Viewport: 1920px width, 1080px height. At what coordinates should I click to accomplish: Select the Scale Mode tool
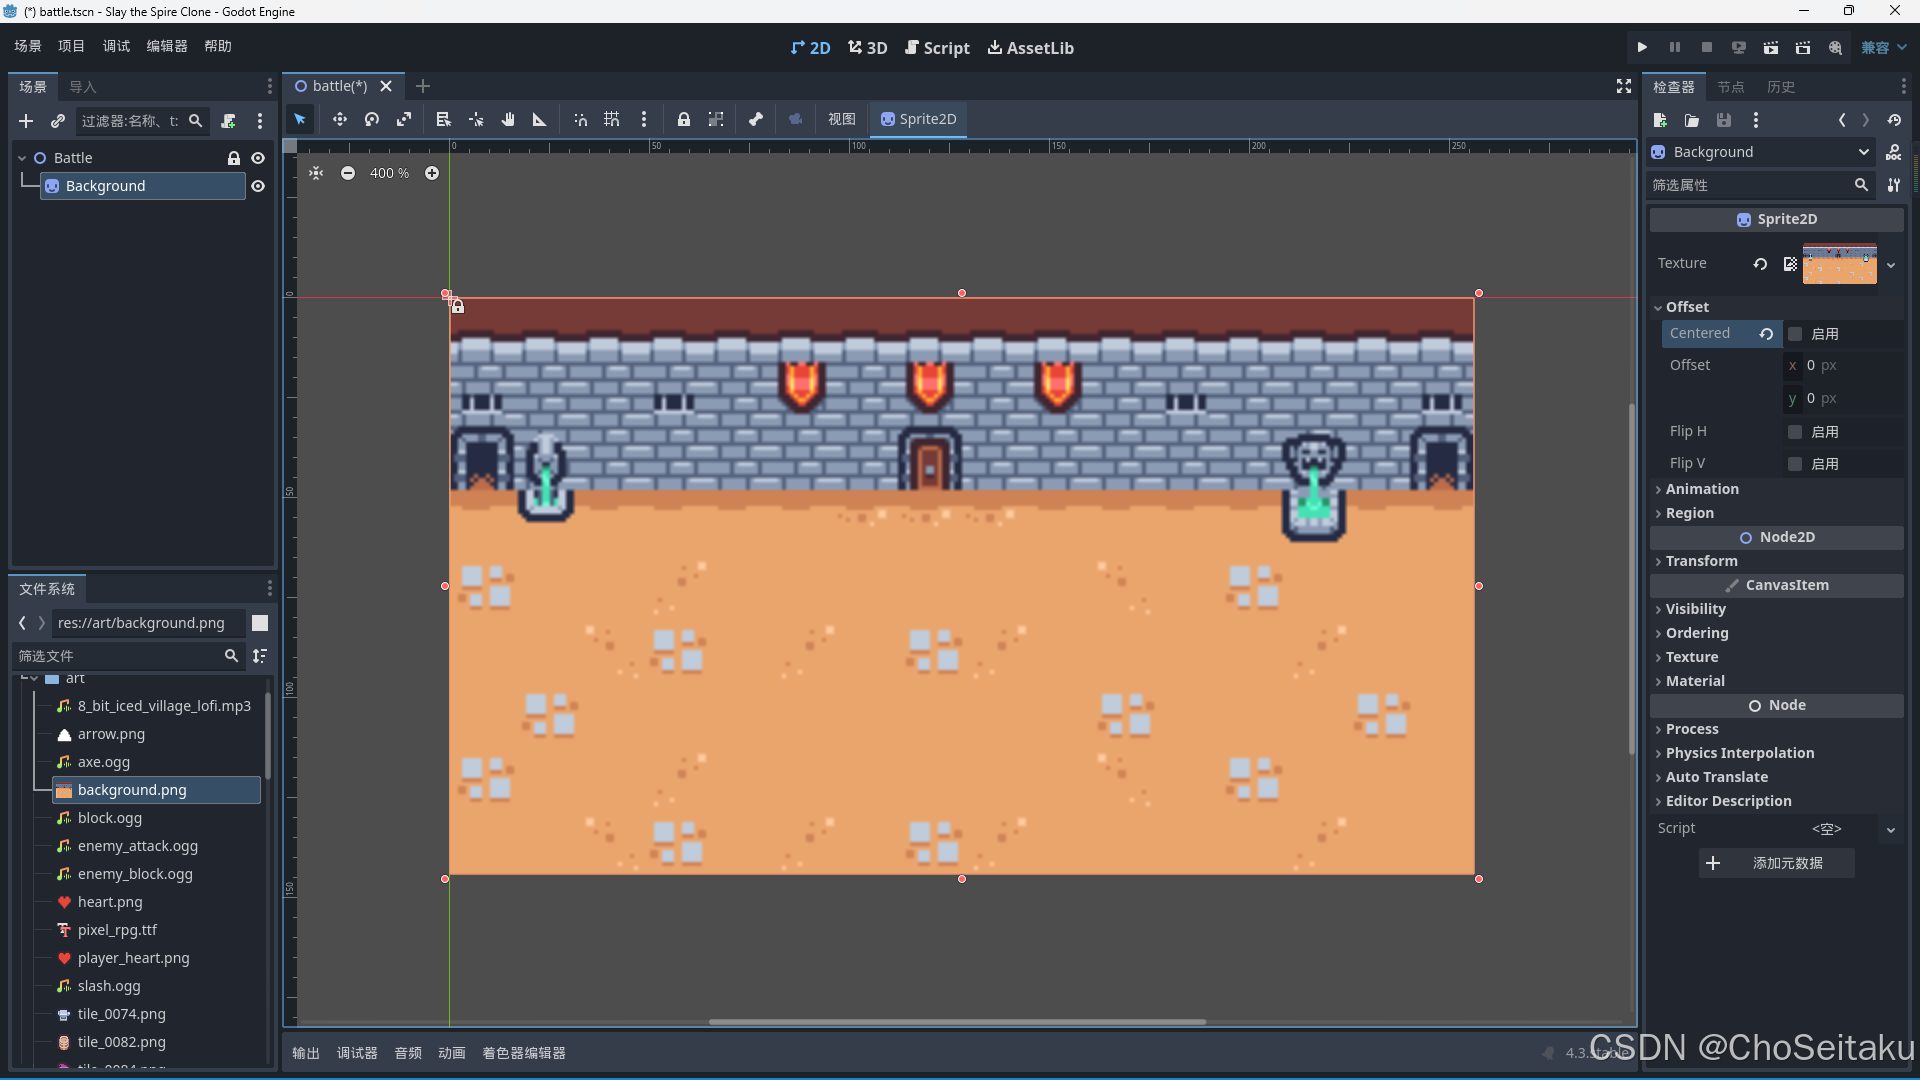pos(404,119)
